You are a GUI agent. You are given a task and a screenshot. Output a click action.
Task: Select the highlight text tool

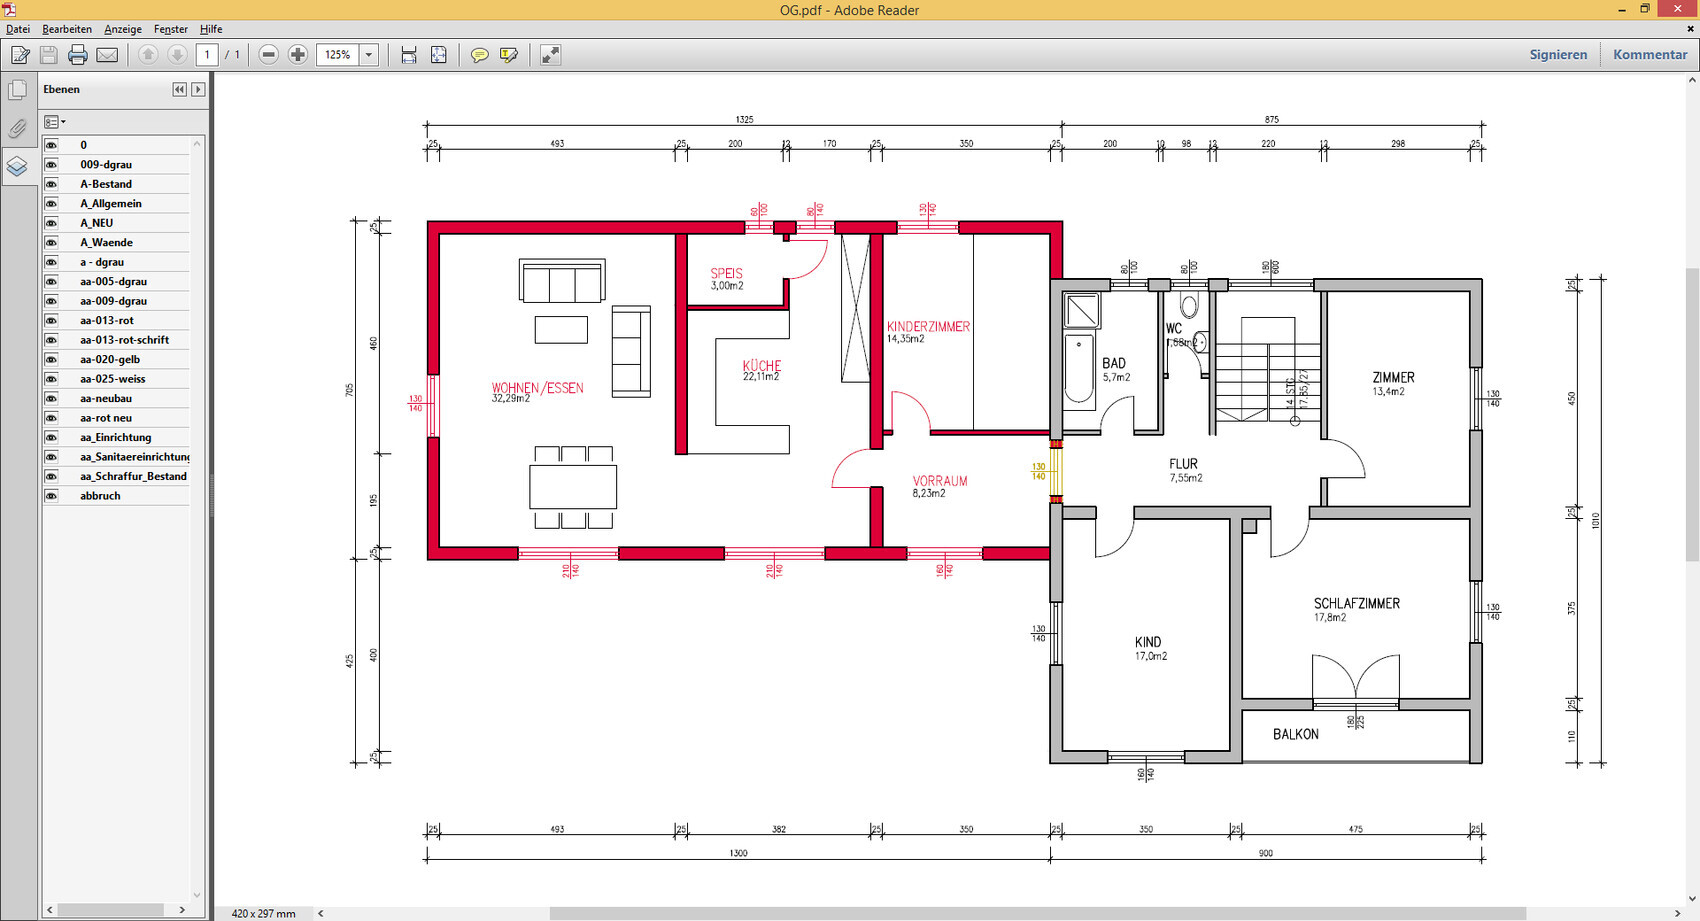pyautogui.click(x=509, y=55)
